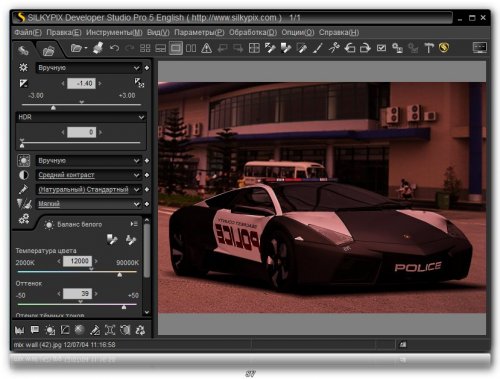Select the trimming scissors tool

(x=334, y=48)
